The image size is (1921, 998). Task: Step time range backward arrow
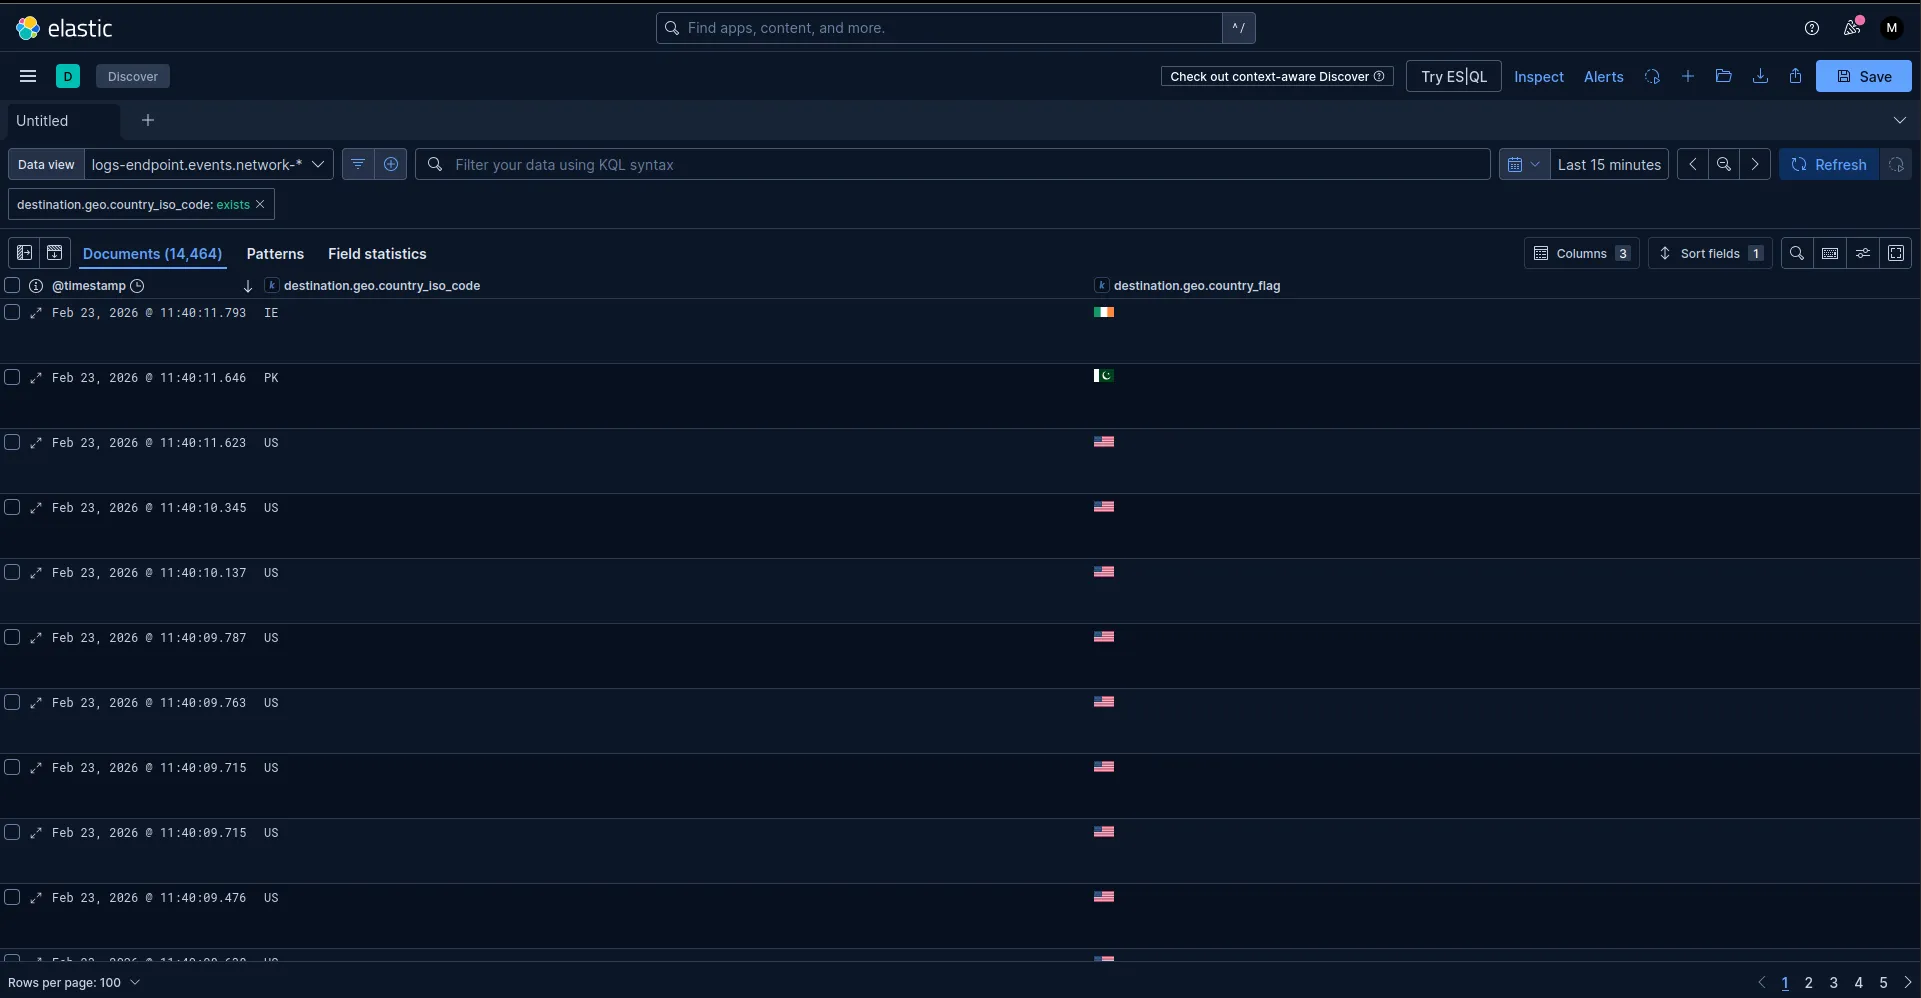[x=1693, y=164]
